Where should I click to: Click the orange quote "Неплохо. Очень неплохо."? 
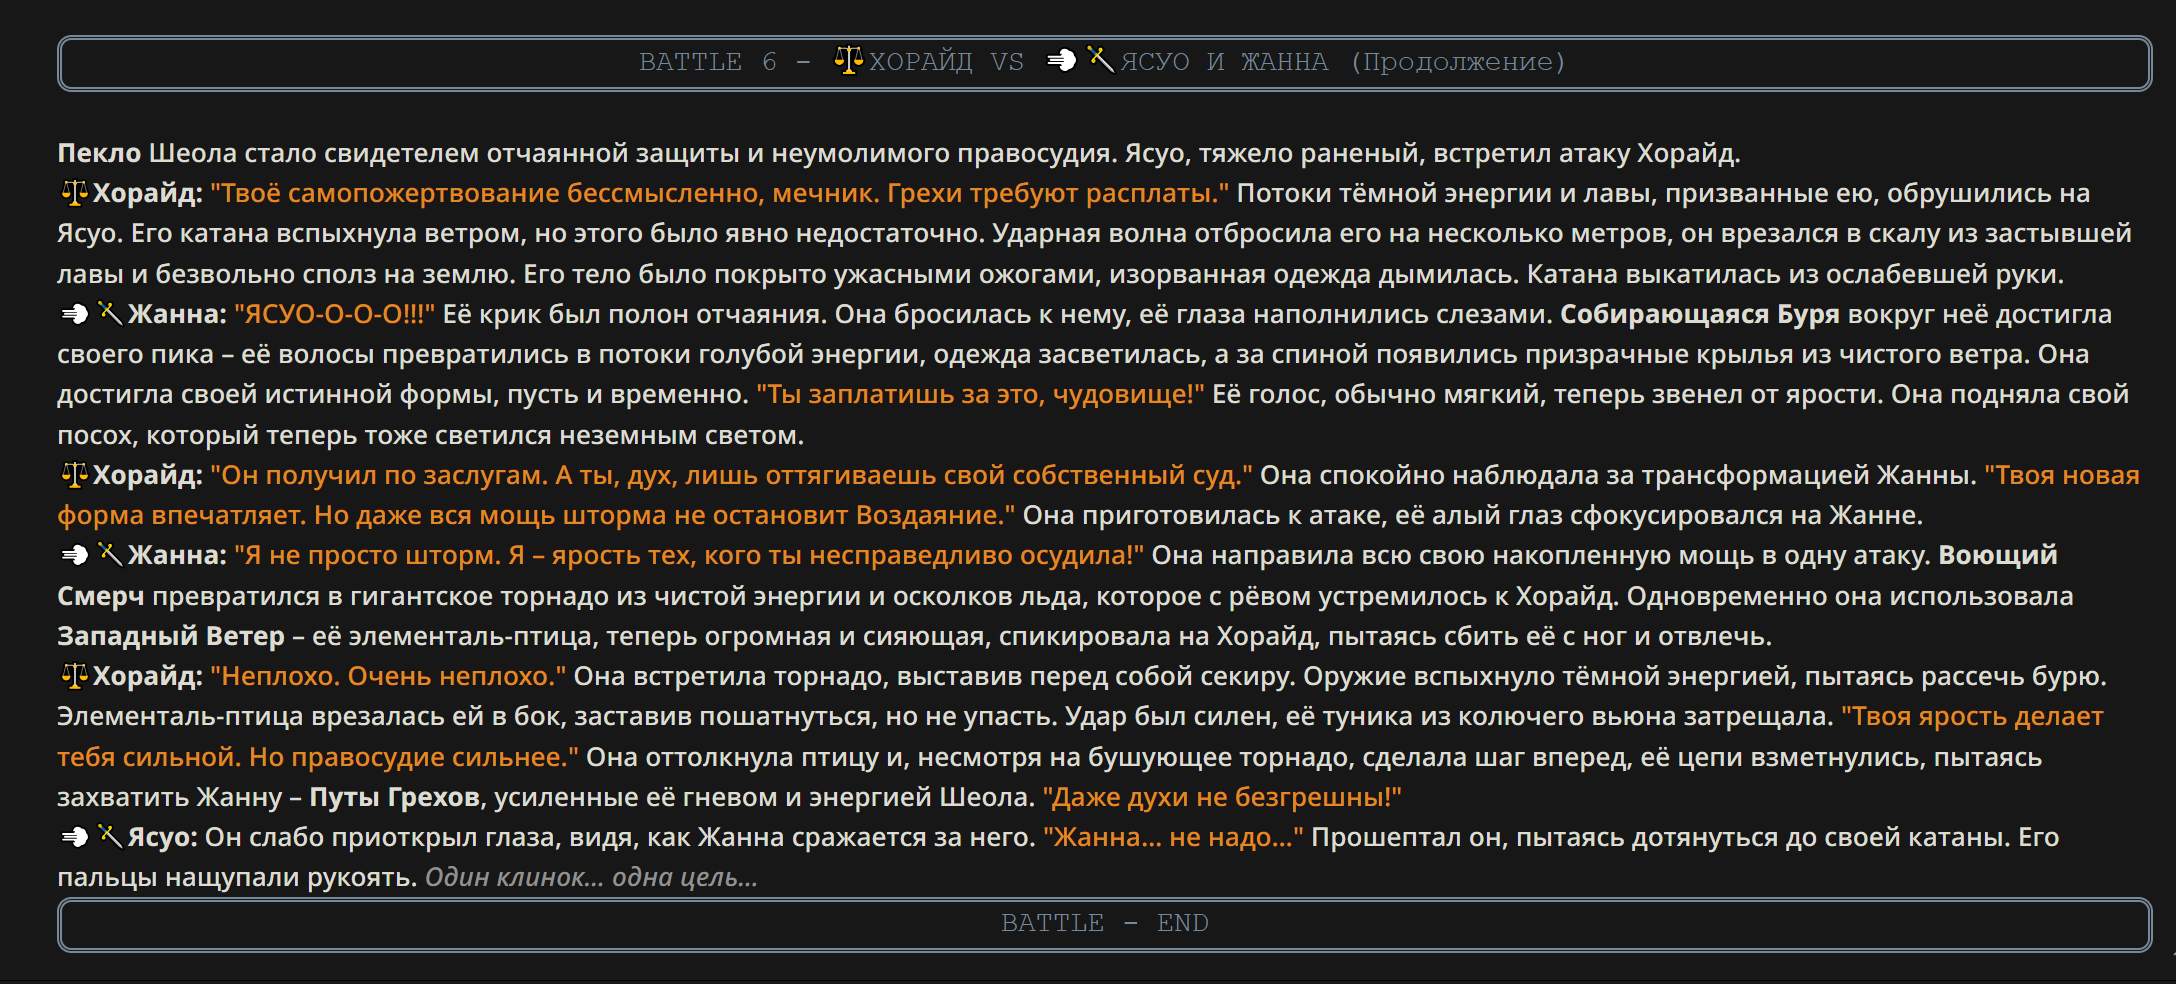click(x=388, y=676)
